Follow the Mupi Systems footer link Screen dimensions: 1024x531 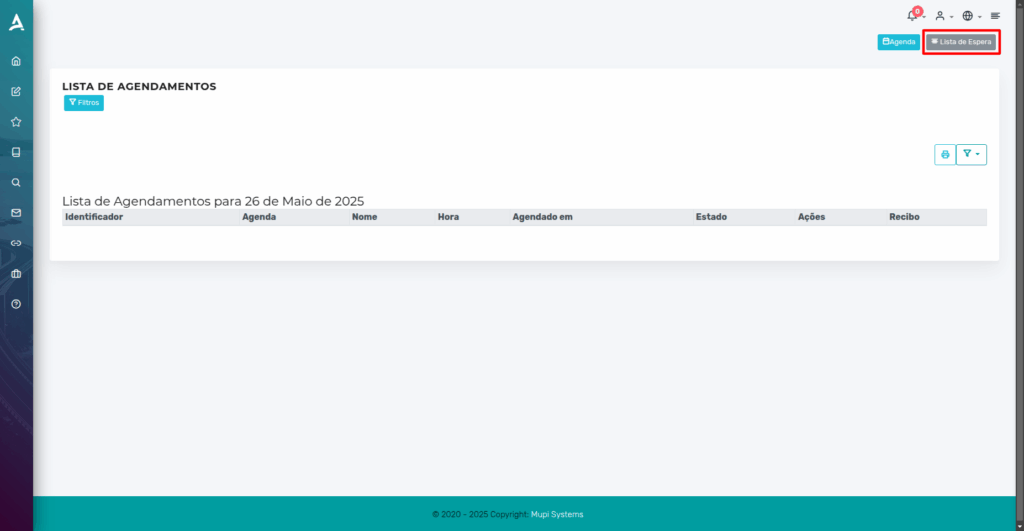[557, 515]
